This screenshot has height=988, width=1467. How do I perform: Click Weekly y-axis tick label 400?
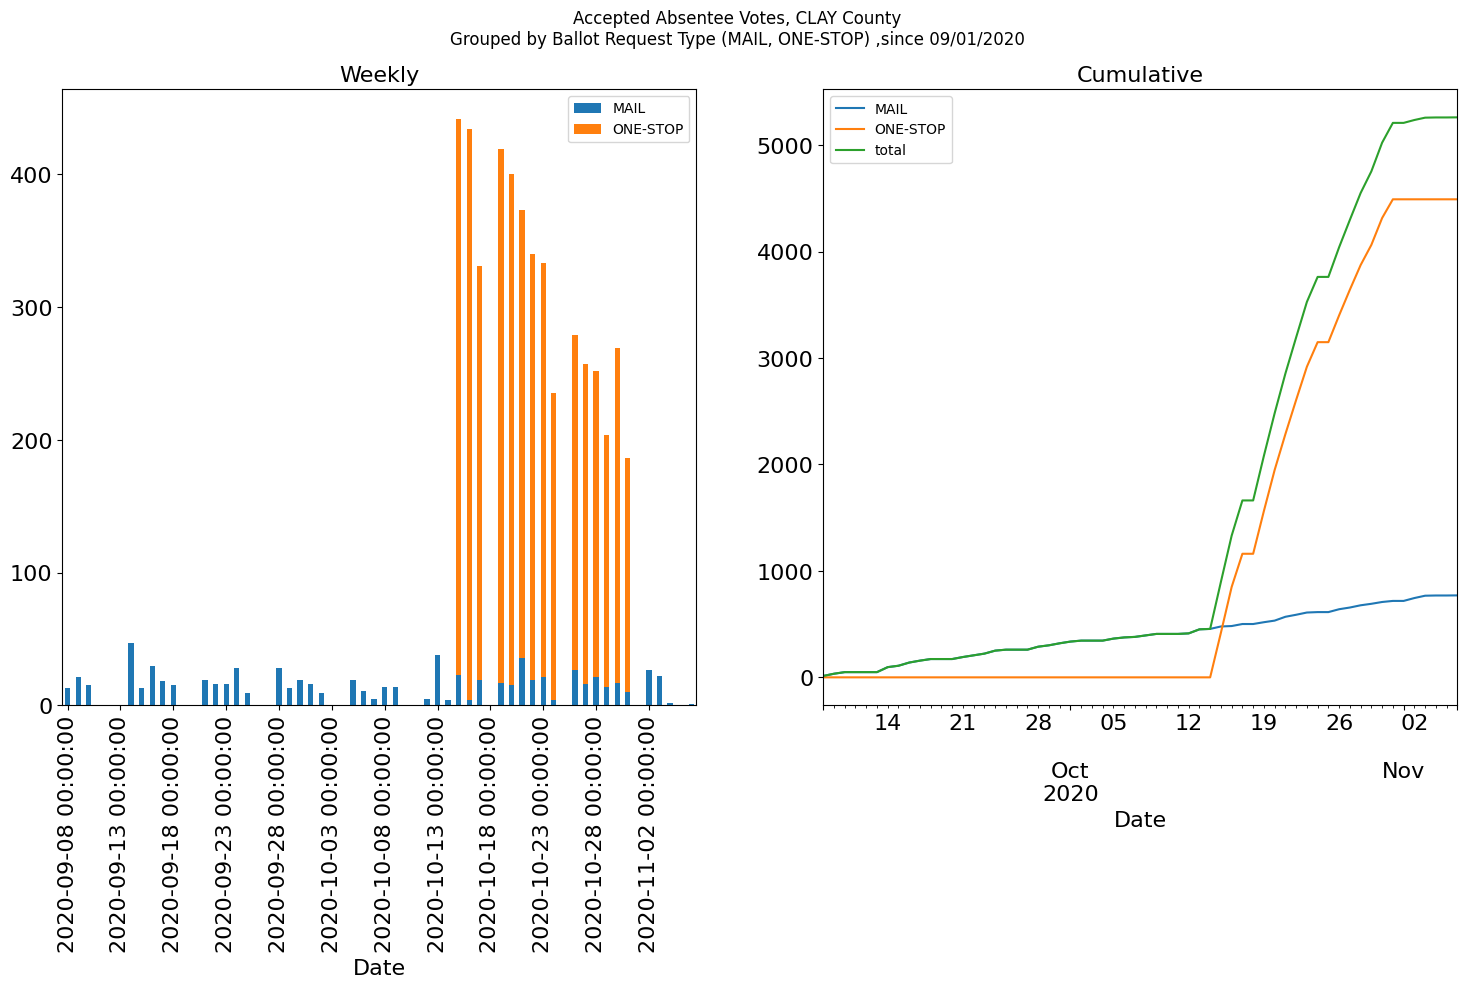(x=35, y=175)
